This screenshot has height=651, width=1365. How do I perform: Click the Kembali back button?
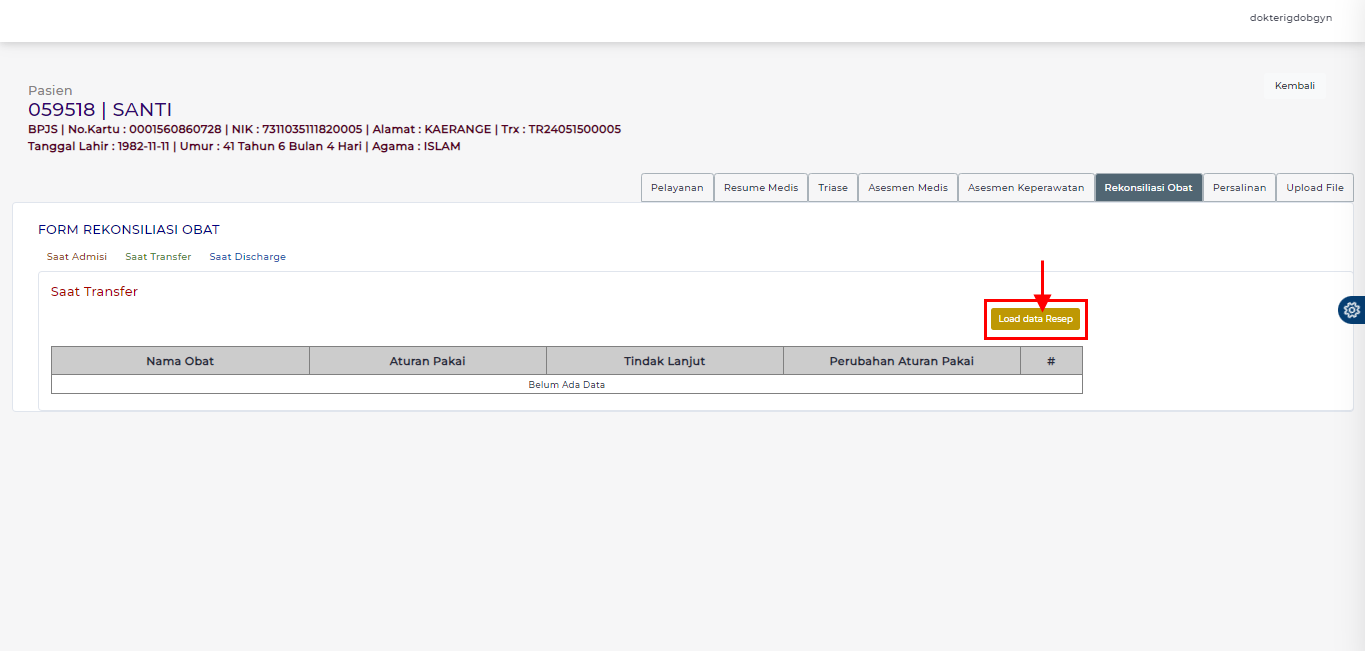1294,86
